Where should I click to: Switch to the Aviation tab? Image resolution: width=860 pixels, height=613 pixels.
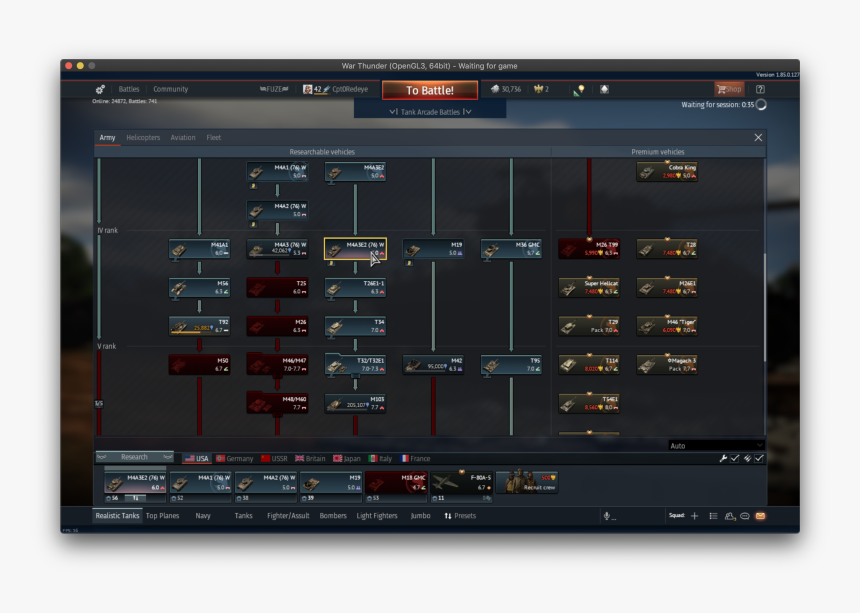click(x=183, y=137)
